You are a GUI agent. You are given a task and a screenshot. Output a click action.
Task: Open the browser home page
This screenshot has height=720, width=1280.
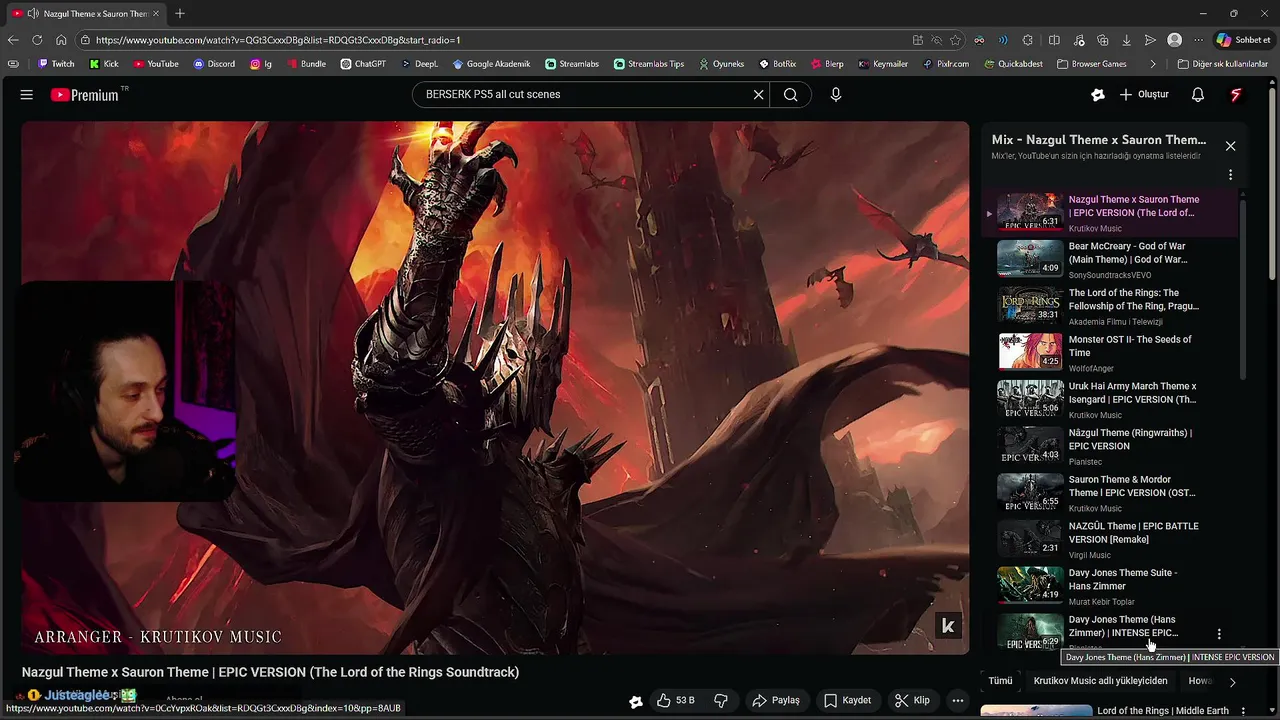pos(61,40)
